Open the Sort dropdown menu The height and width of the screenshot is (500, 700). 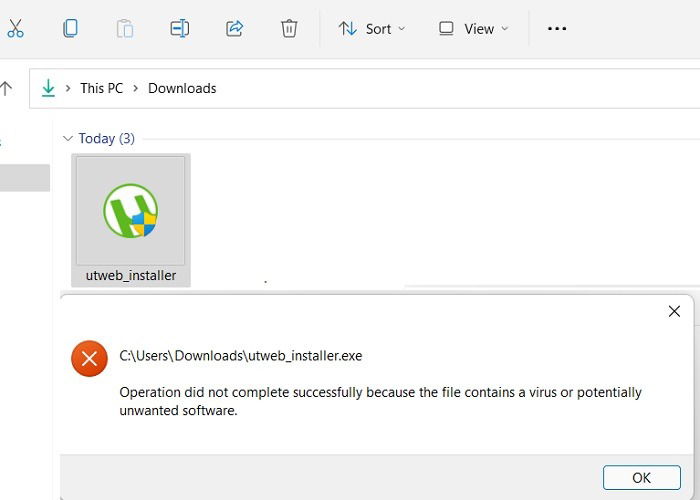pos(372,29)
